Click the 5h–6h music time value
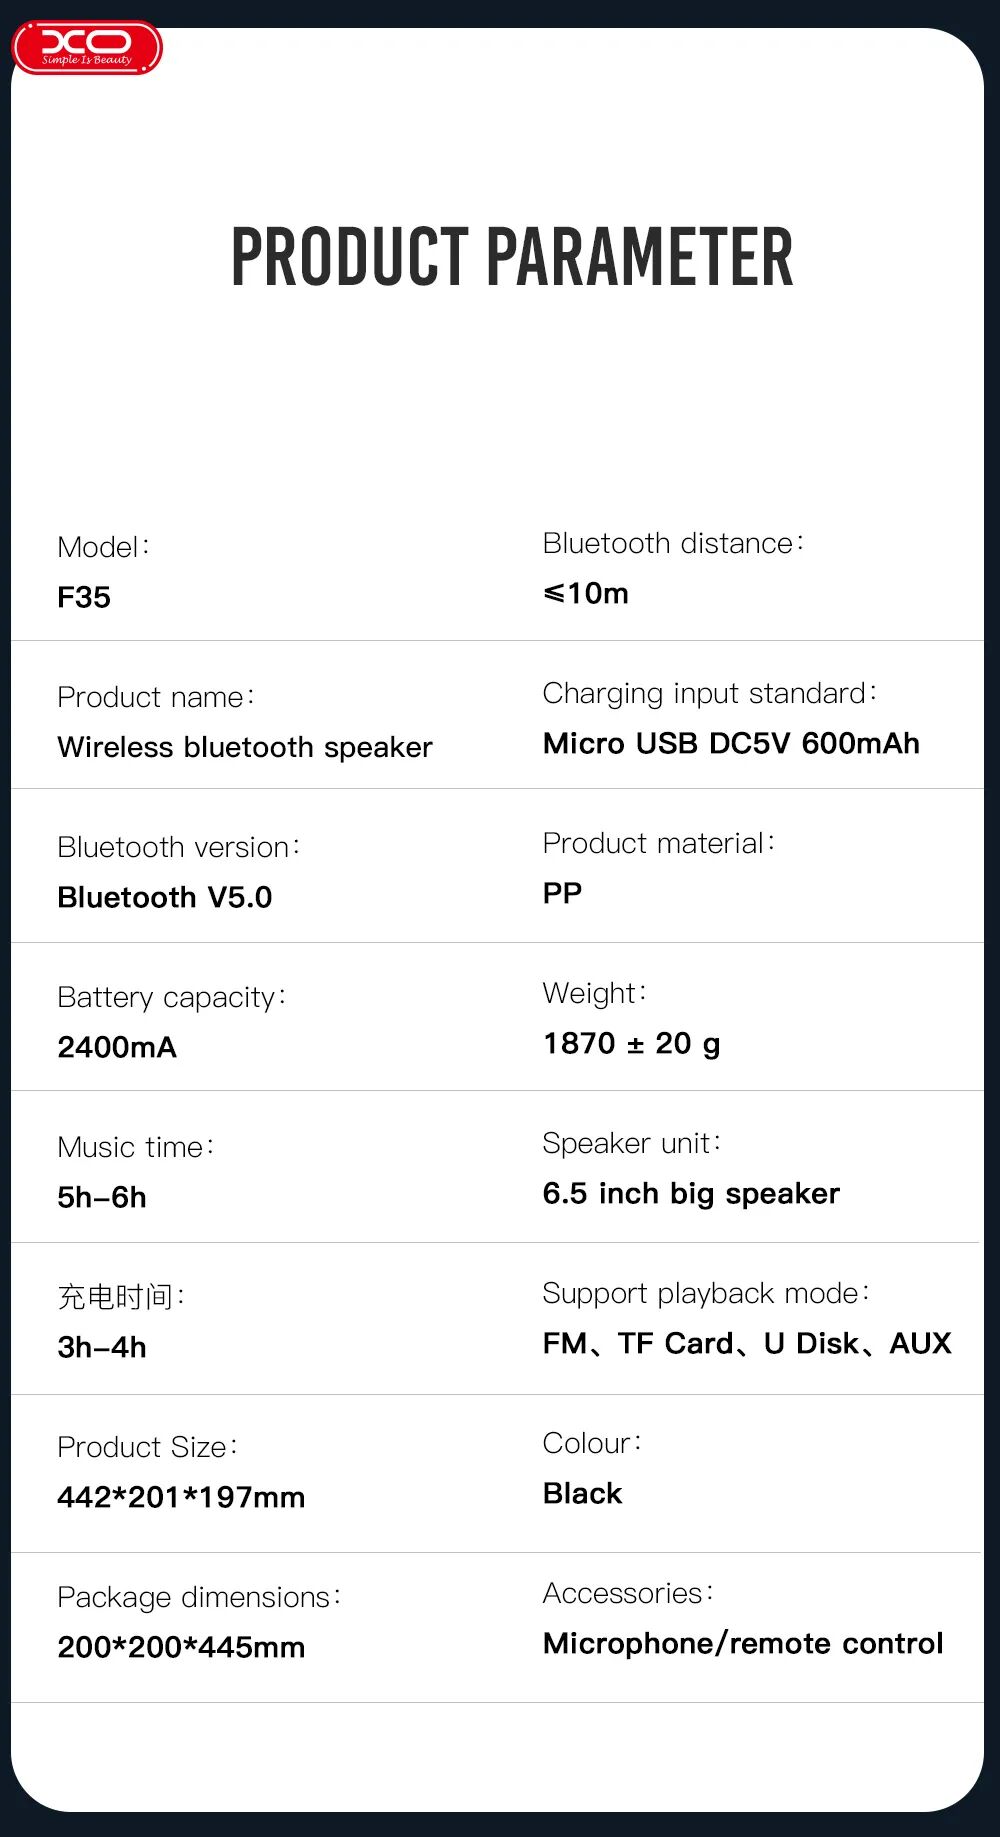The height and width of the screenshot is (1837, 1000). pyautogui.click(x=102, y=1197)
